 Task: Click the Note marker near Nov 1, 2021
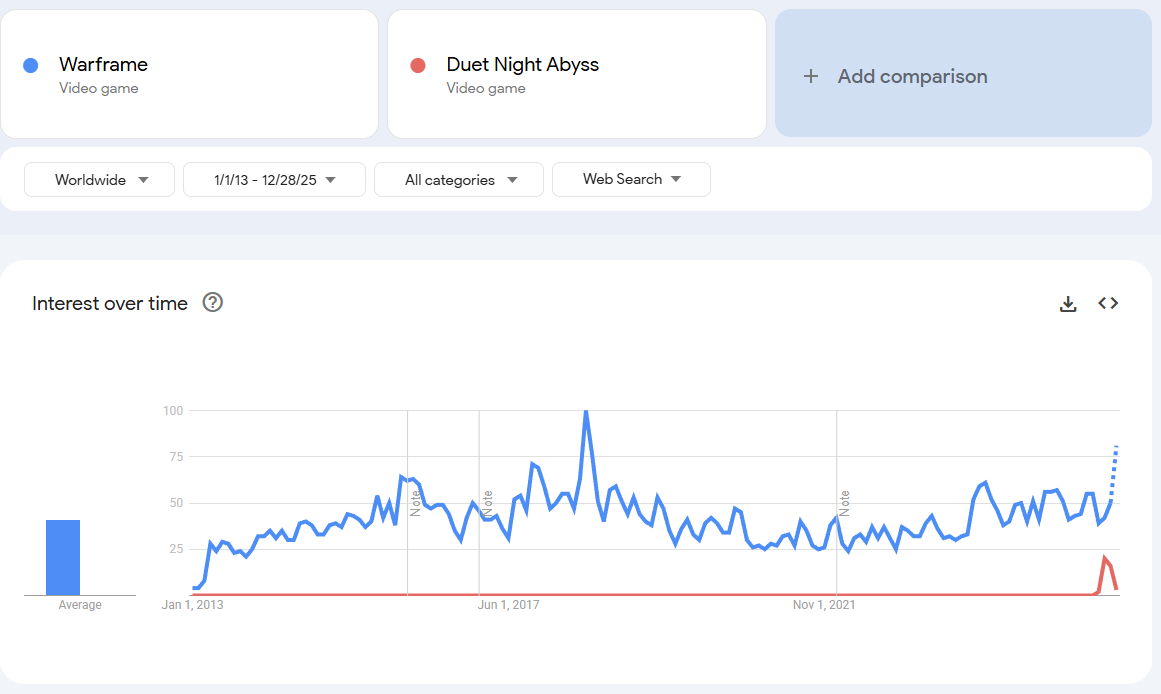pos(845,504)
